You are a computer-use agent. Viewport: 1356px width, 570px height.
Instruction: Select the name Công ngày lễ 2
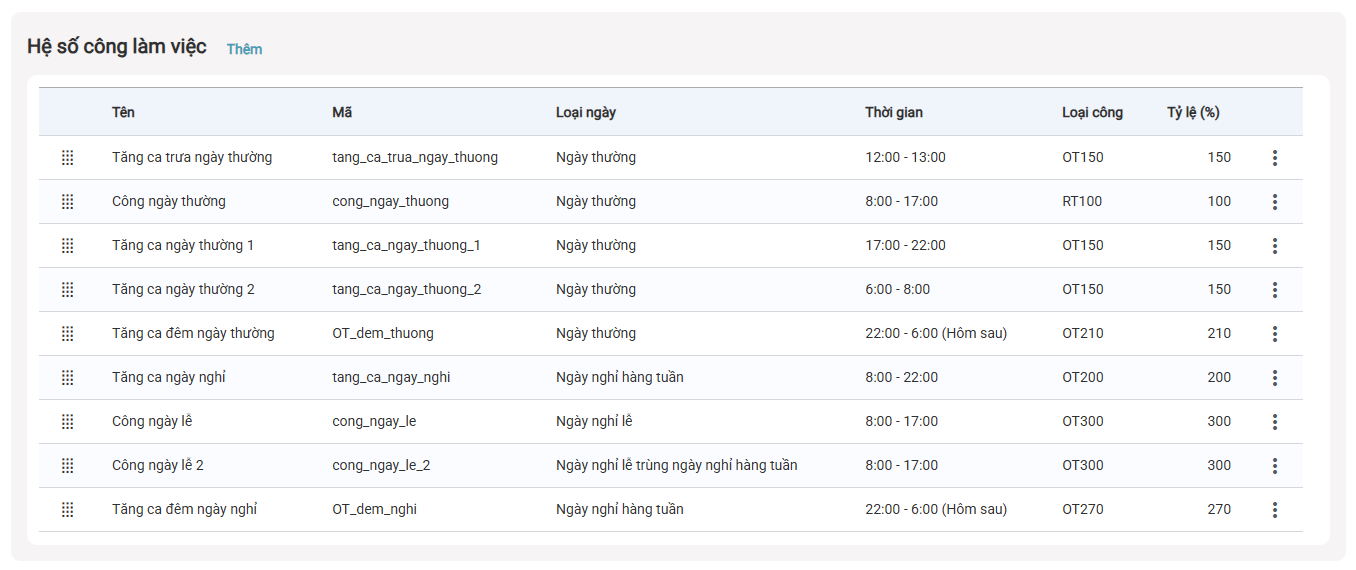158,465
